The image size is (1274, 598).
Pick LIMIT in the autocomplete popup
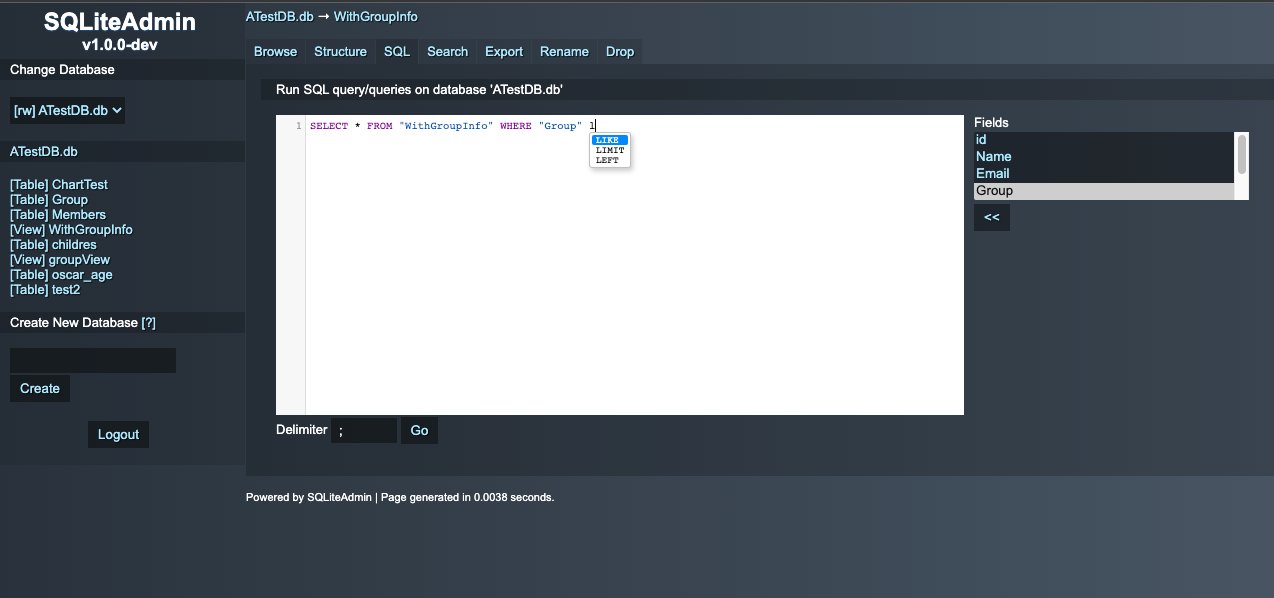point(609,150)
